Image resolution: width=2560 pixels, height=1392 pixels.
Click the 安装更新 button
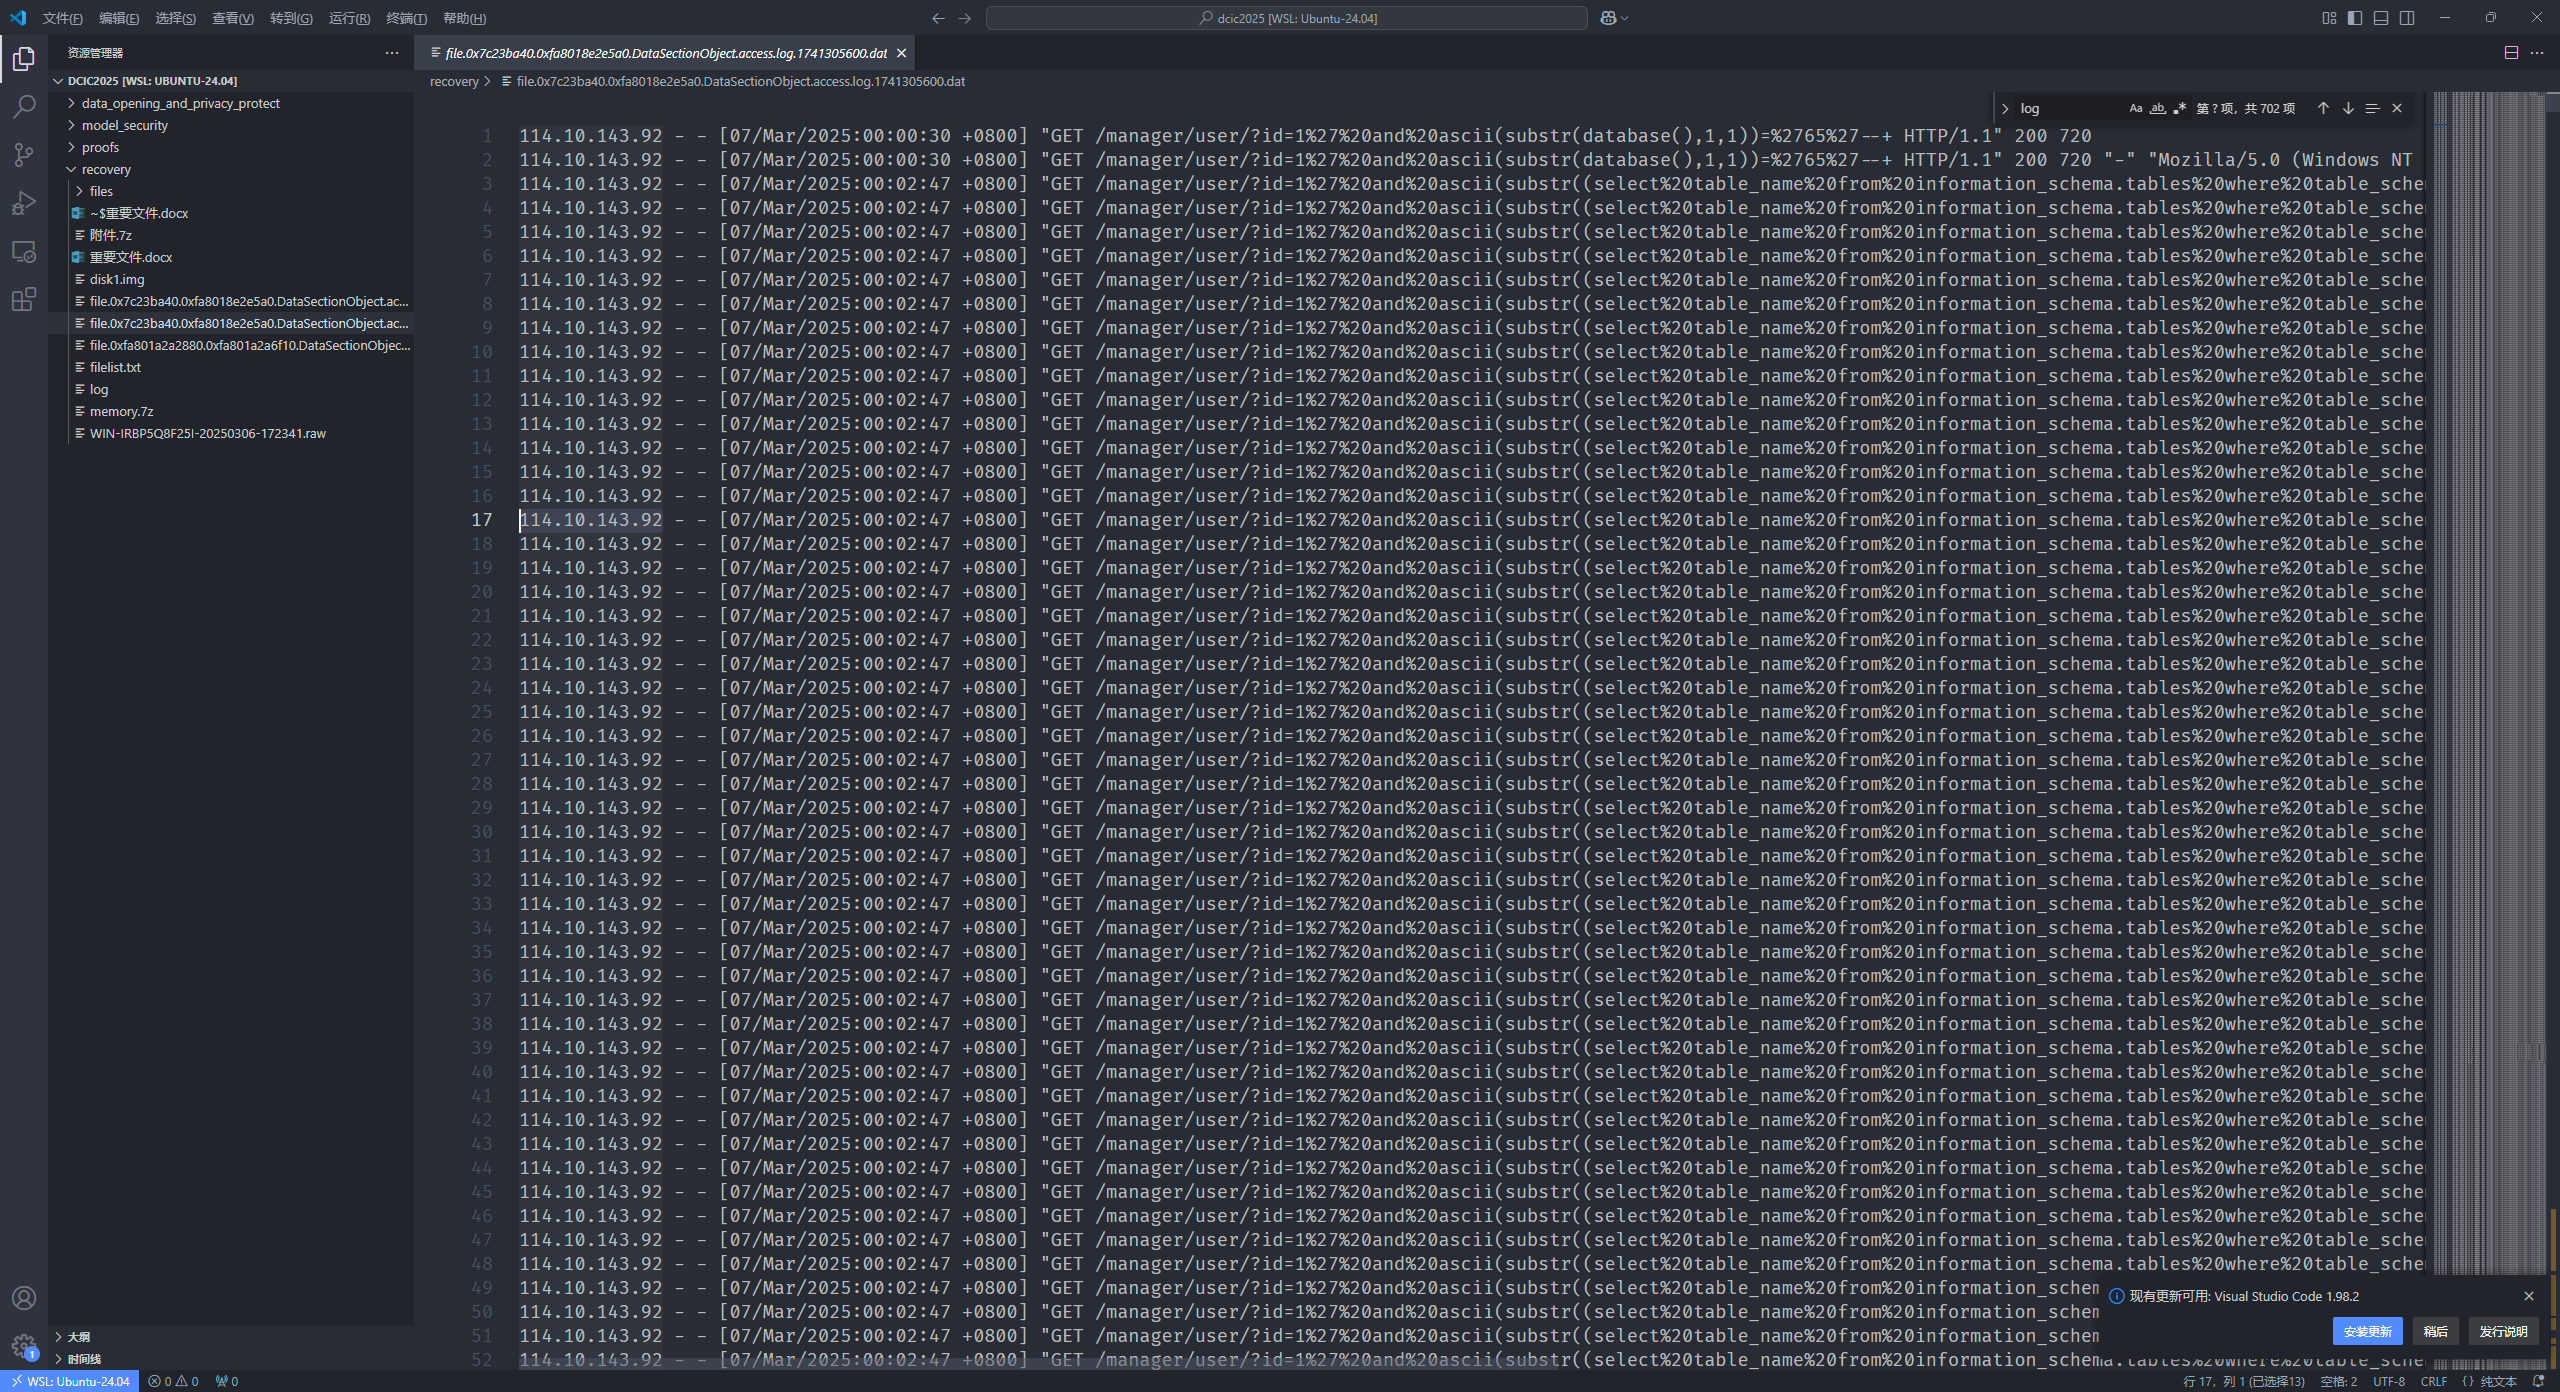[x=2367, y=1331]
